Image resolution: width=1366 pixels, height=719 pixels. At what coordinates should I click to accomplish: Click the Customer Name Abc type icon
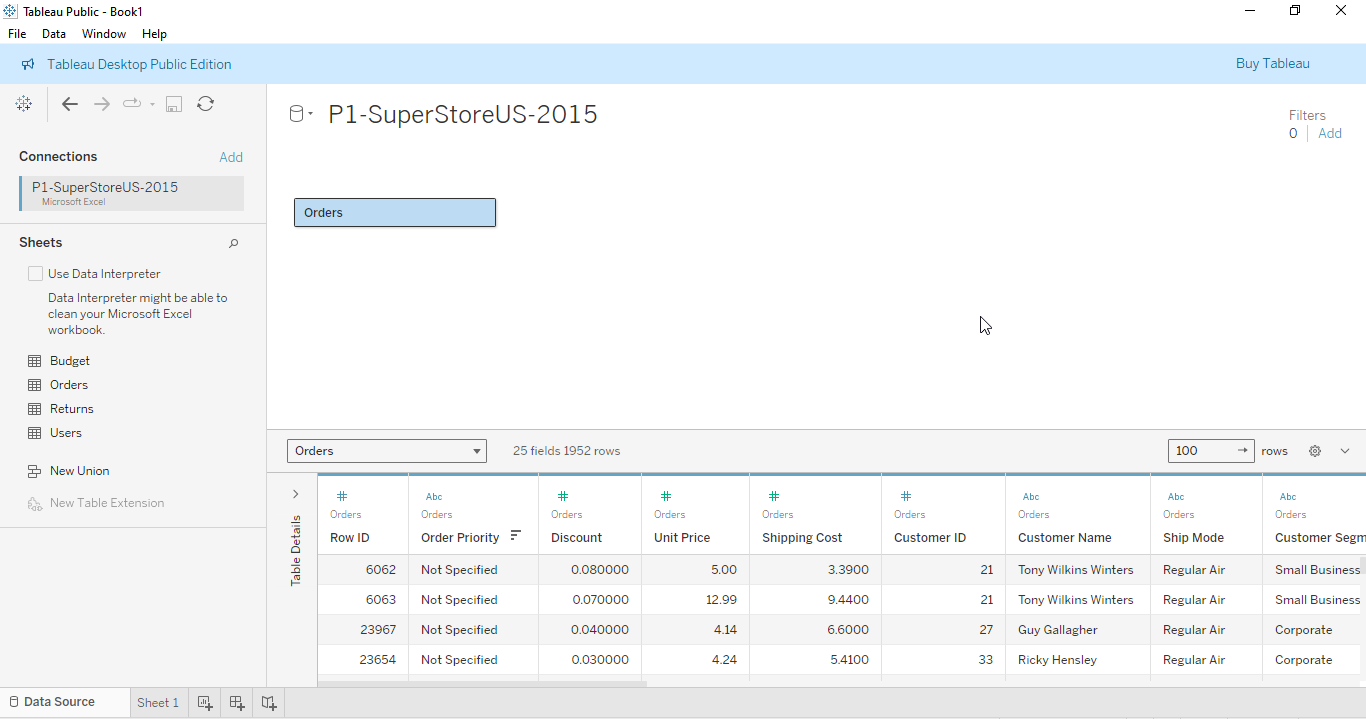tap(1031, 496)
